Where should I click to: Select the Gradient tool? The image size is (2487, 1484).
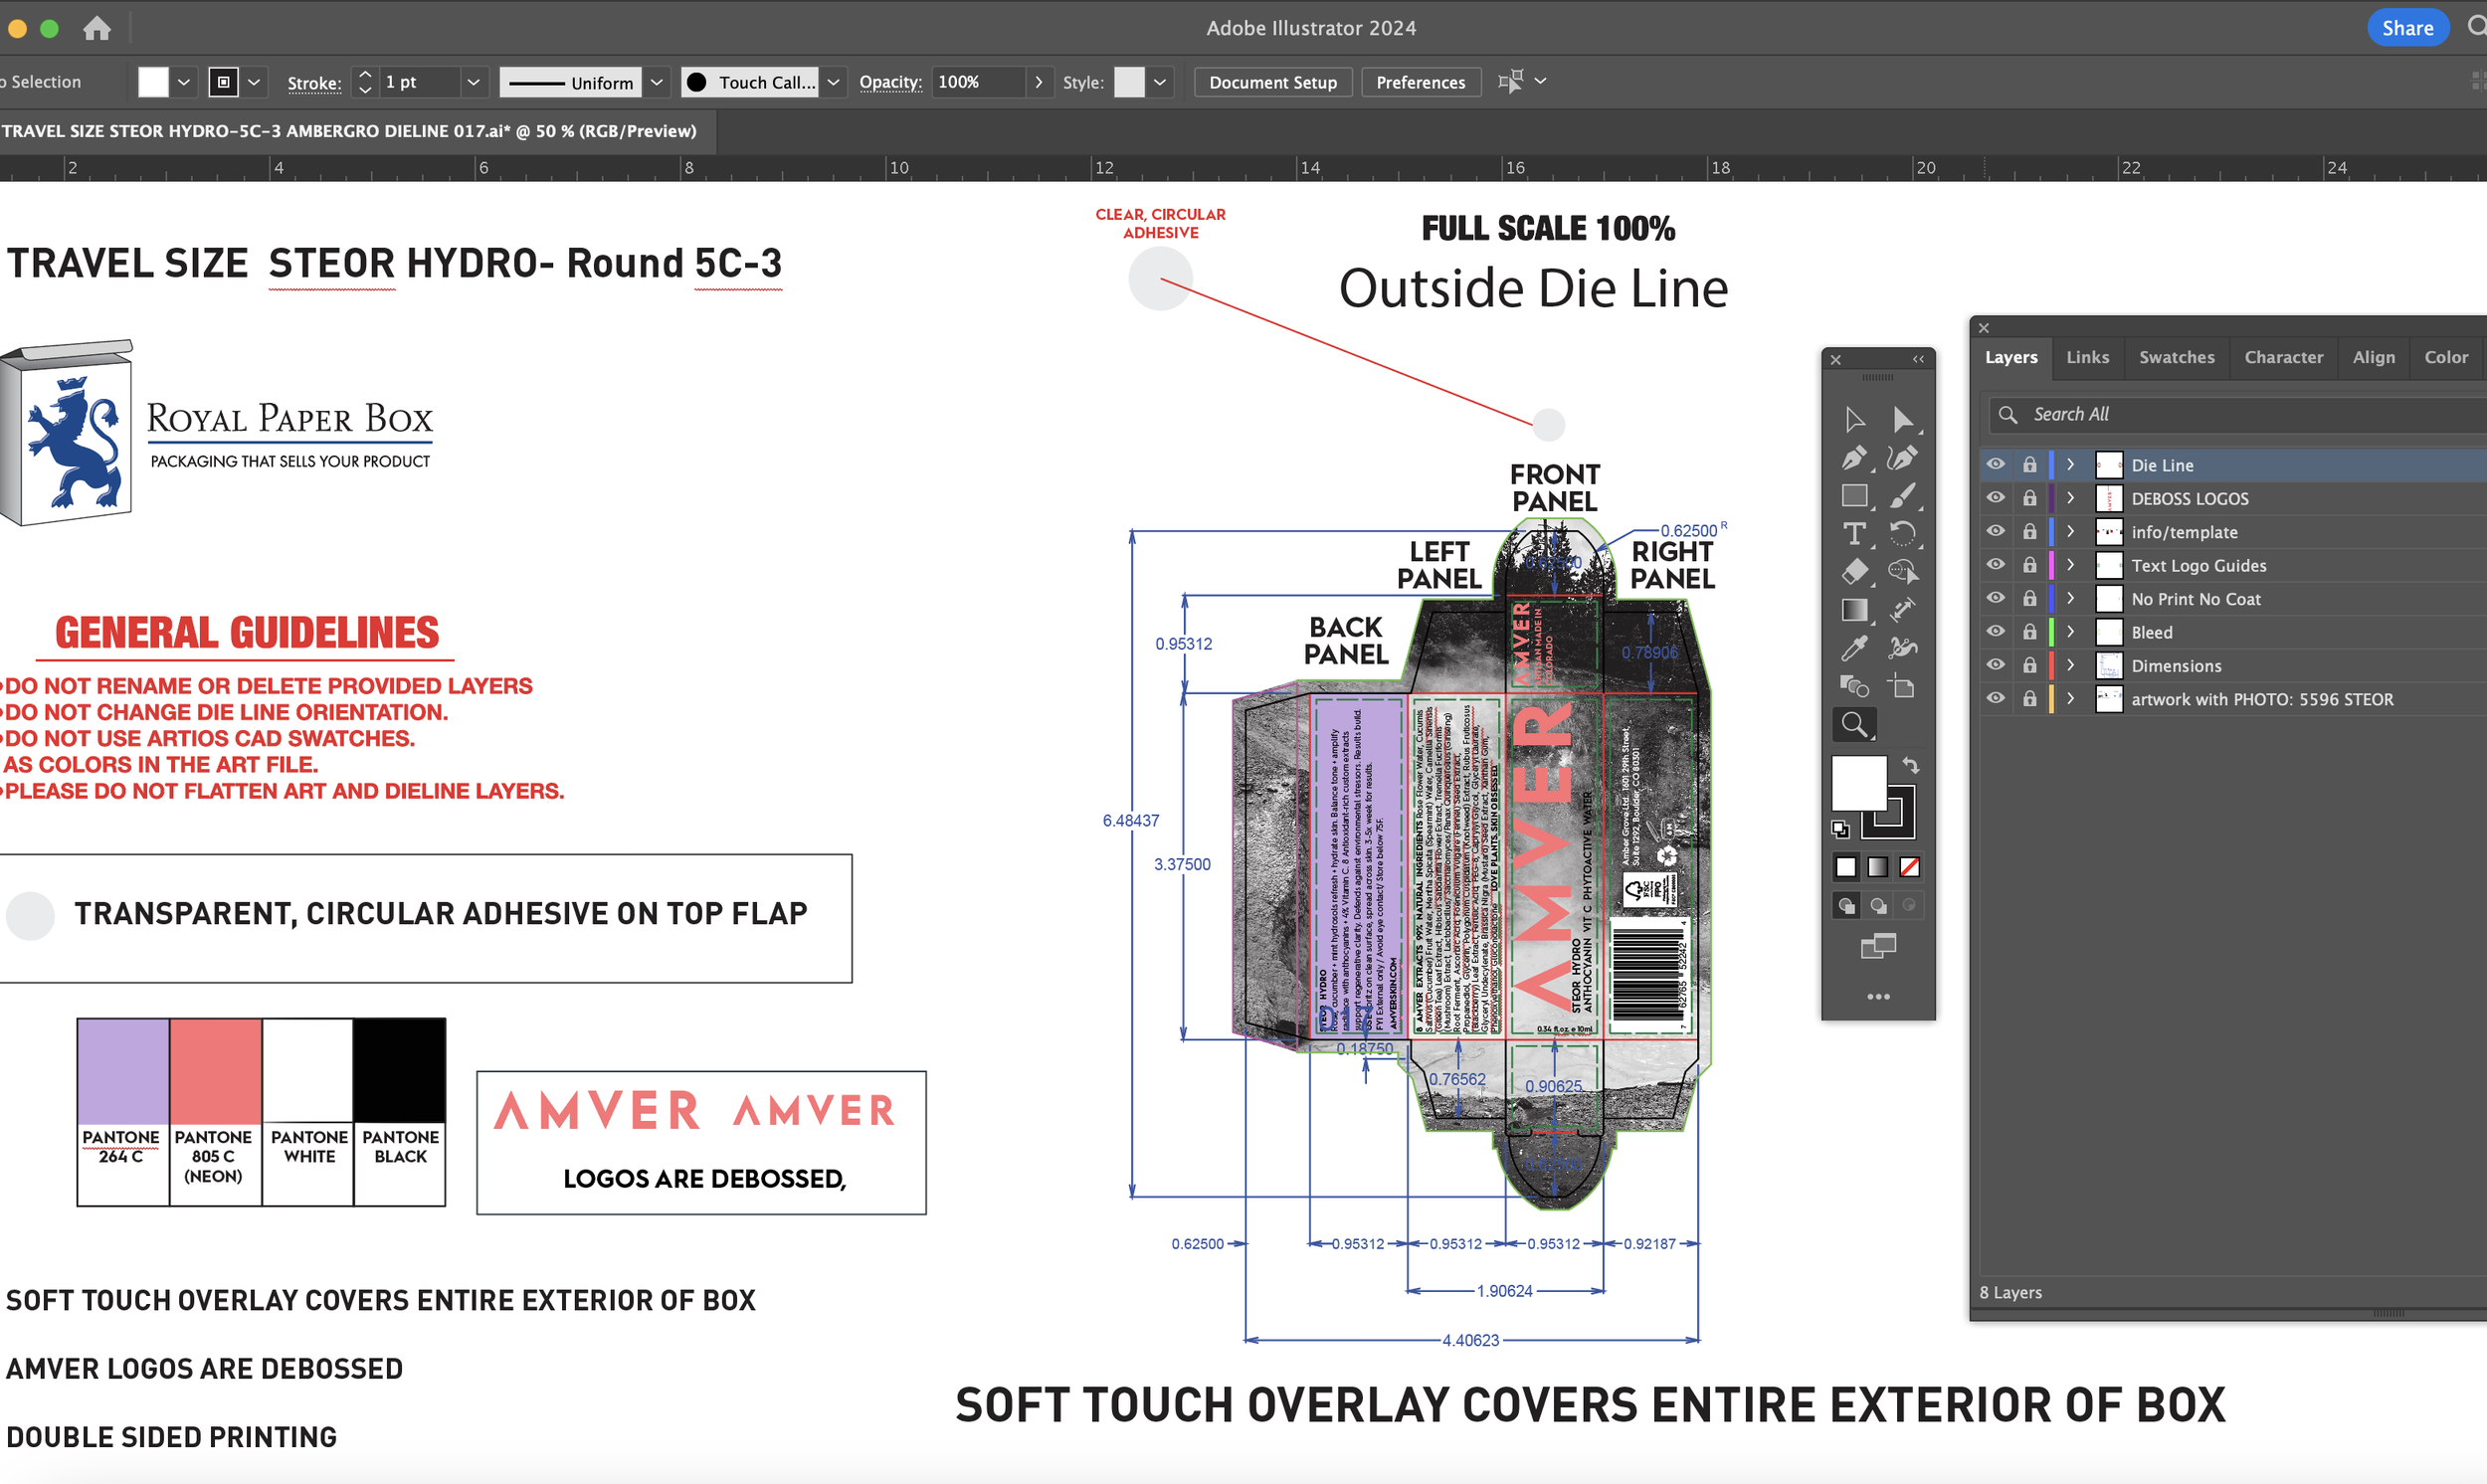click(1854, 610)
